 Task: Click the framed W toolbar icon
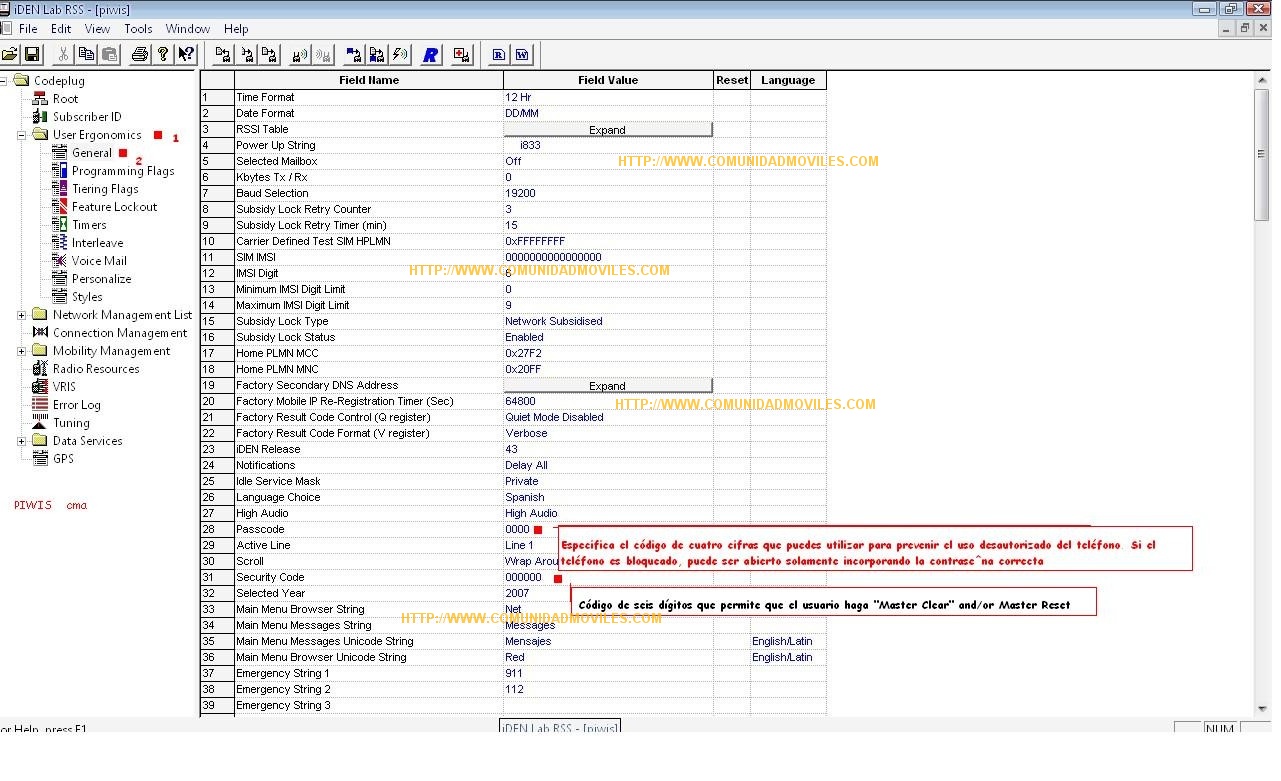click(522, 54)
